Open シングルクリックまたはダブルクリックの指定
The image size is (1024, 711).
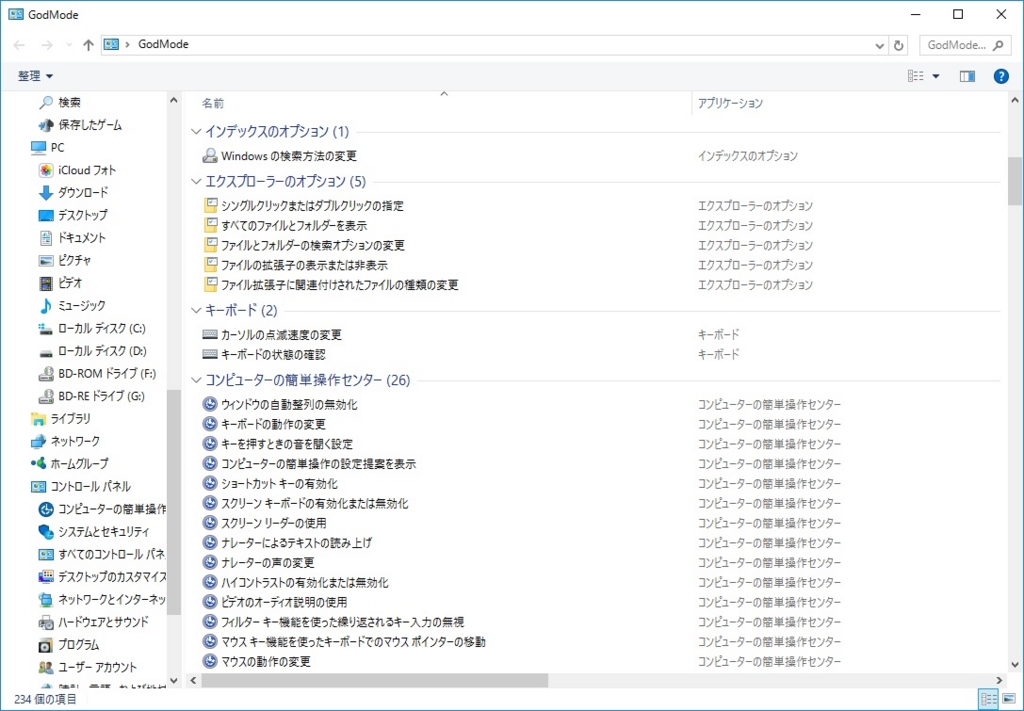pyautogui.click(x=312, y=206)
